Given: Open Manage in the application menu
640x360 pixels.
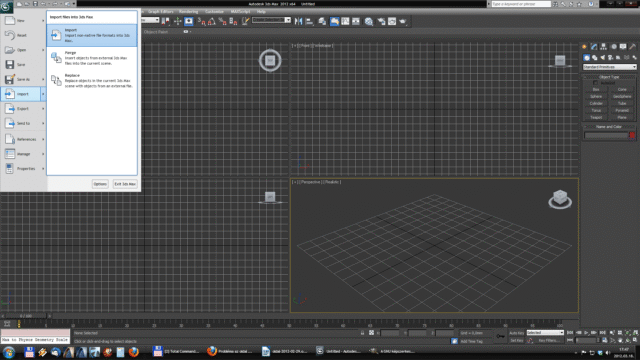Looking at the screenshot, I should coord(23,154).
